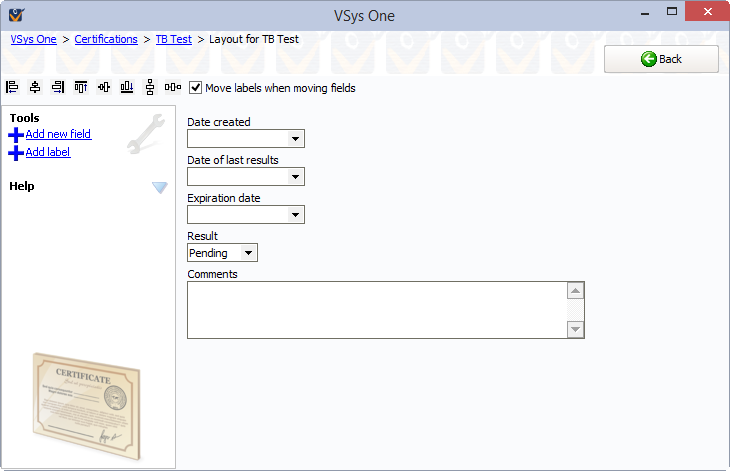Click the distribute vertically spacing icon
This screenshot has height=471, width=730.
pyautogui.click(x=150, y=88)
